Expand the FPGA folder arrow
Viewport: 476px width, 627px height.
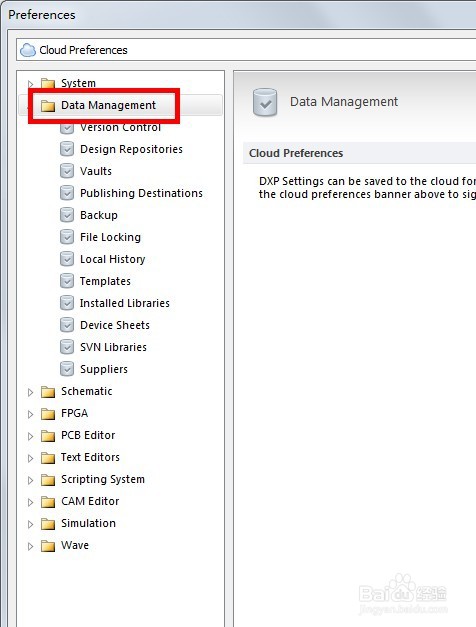(x=30, y=414)
